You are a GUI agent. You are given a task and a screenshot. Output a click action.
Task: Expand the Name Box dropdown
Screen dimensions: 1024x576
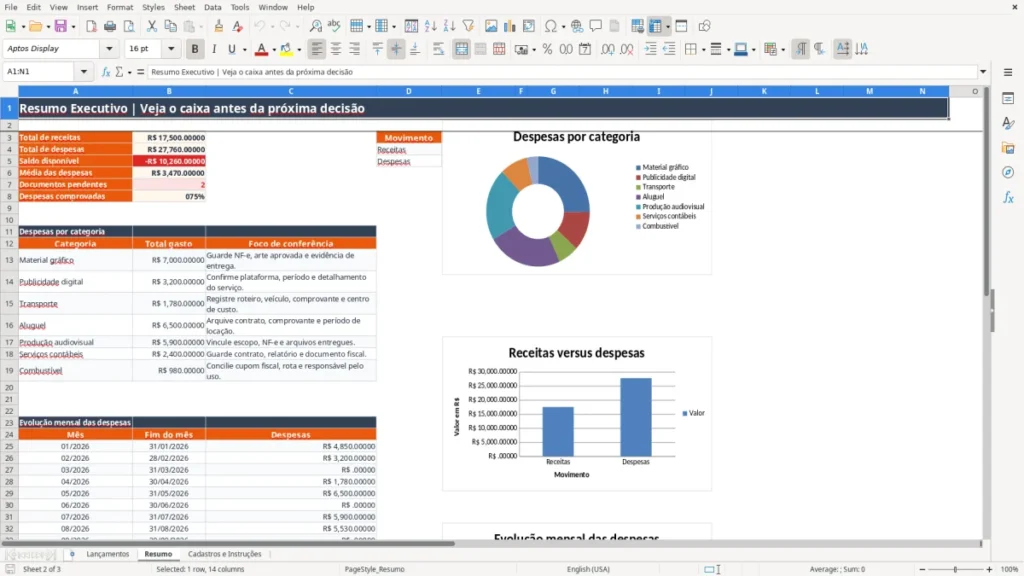pos(84,72)
